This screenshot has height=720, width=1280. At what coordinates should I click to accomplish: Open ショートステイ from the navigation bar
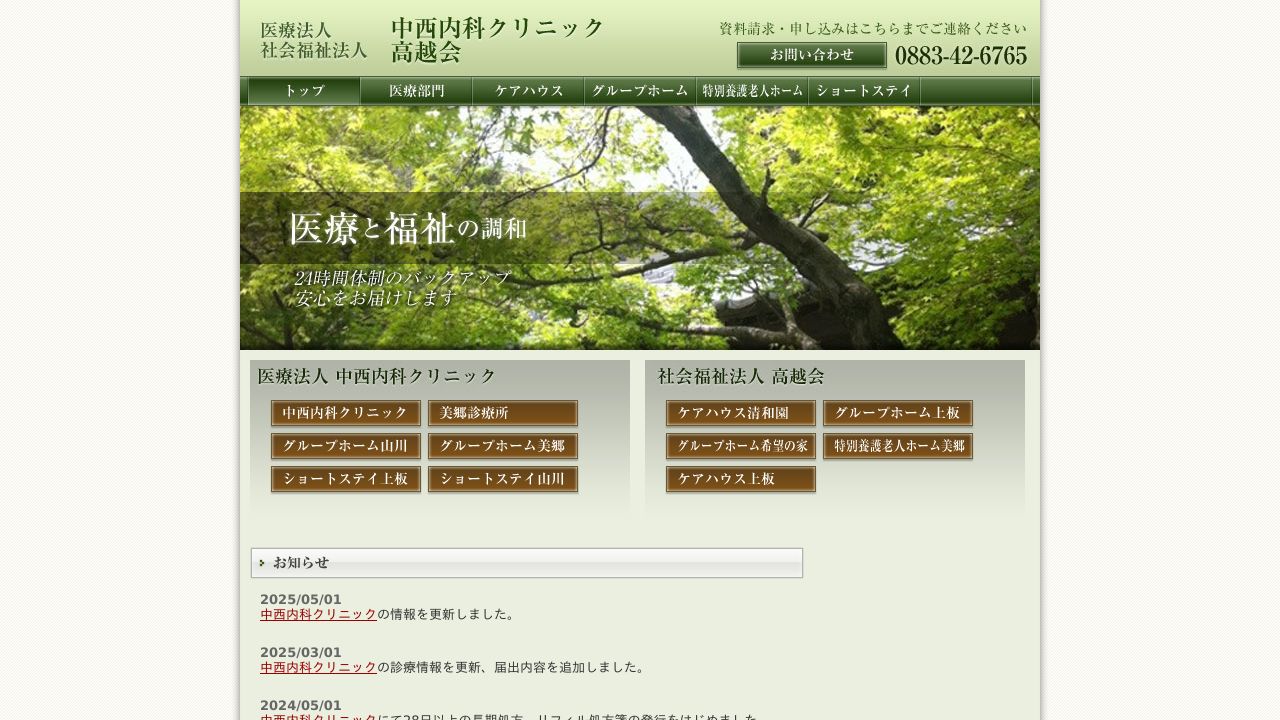pos(863,91)
